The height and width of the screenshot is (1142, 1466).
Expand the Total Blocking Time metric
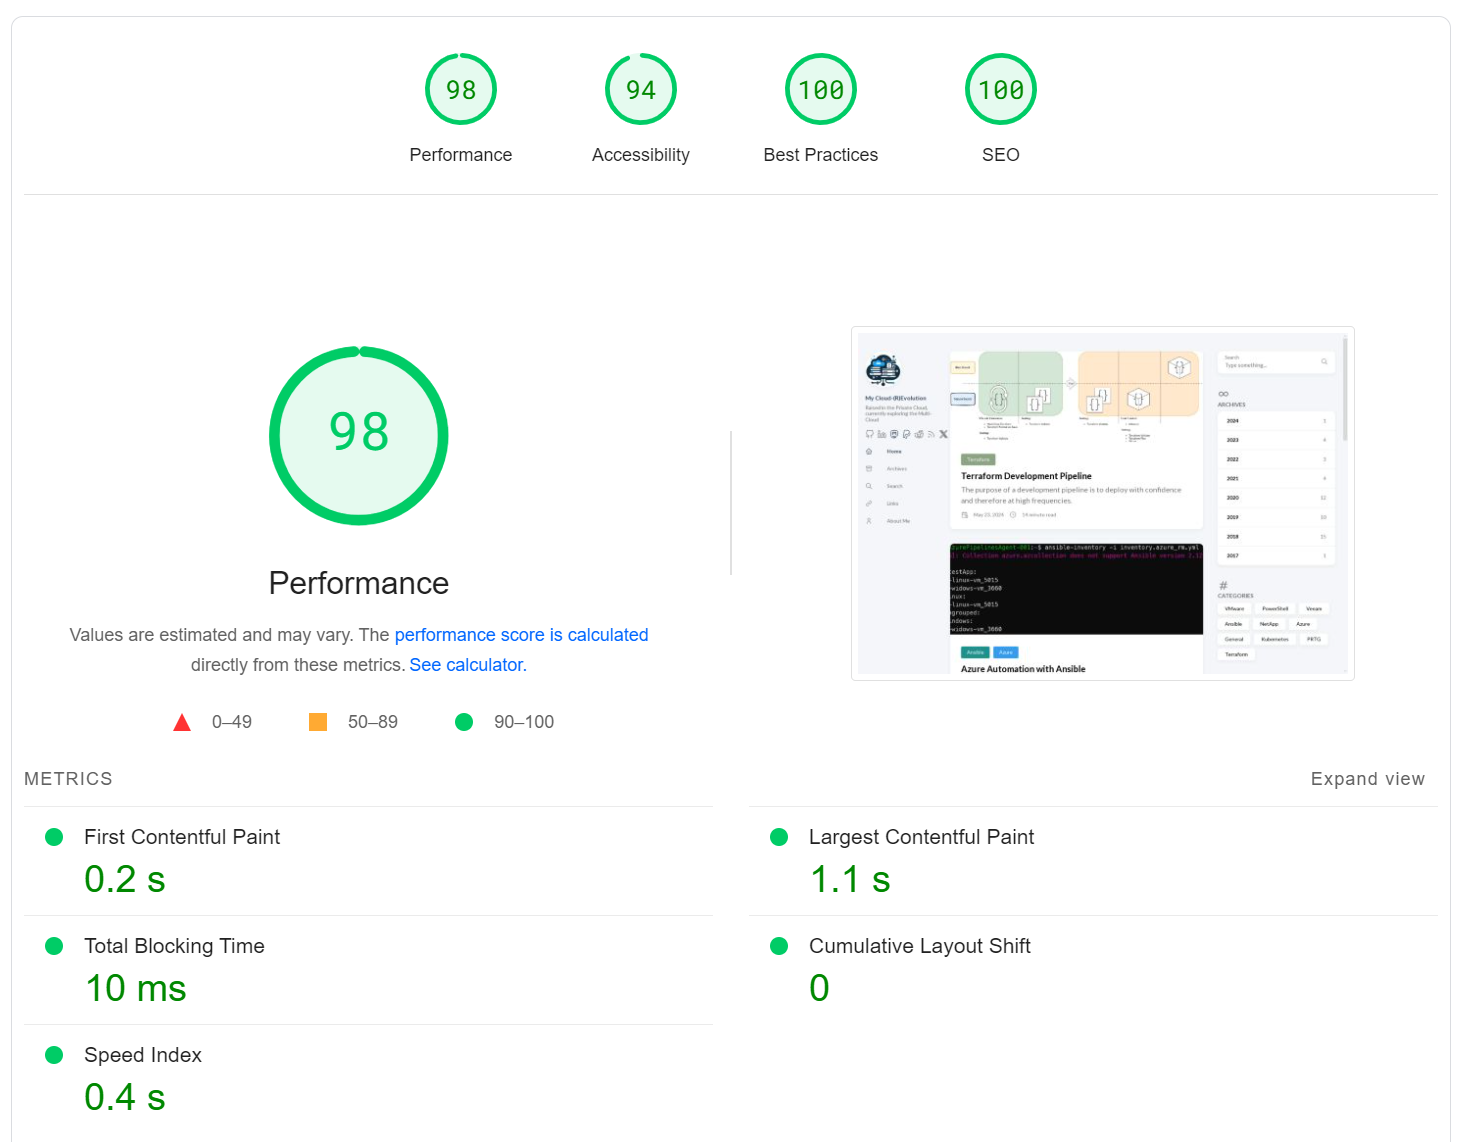pyautogui.click(x=174, y=946)
